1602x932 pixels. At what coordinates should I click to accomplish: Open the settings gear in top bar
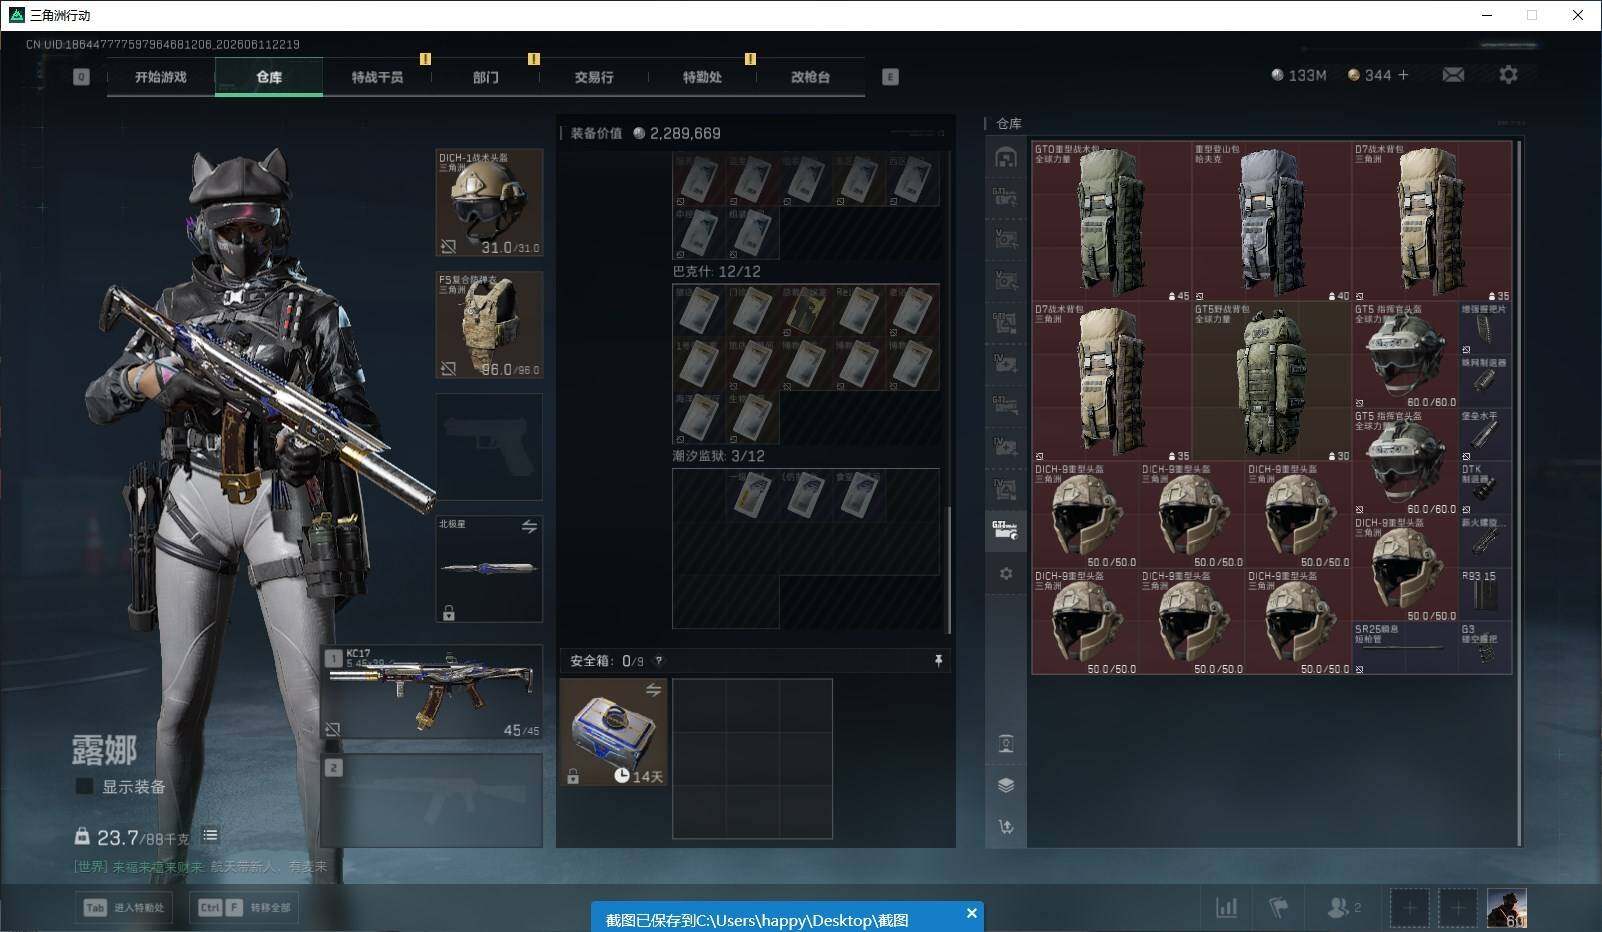1508,75
